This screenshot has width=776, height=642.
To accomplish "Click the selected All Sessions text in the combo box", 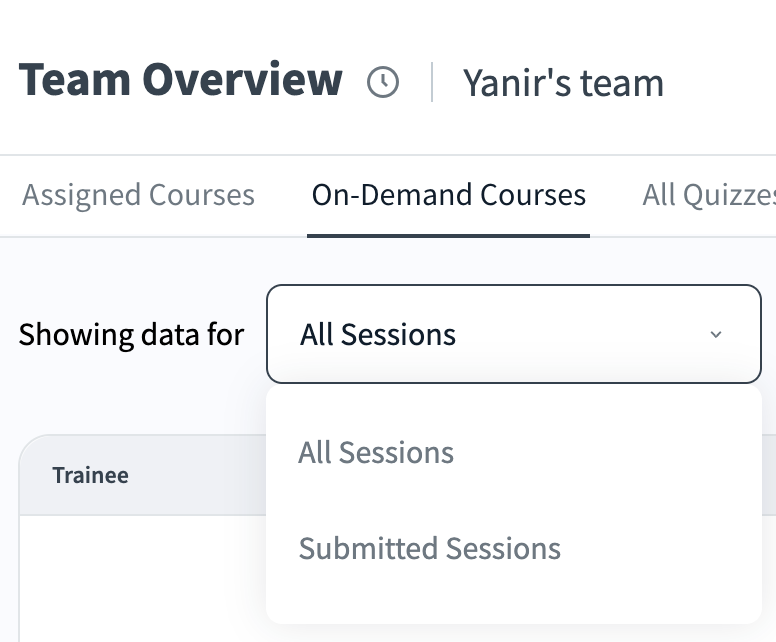I will (378, 335).
